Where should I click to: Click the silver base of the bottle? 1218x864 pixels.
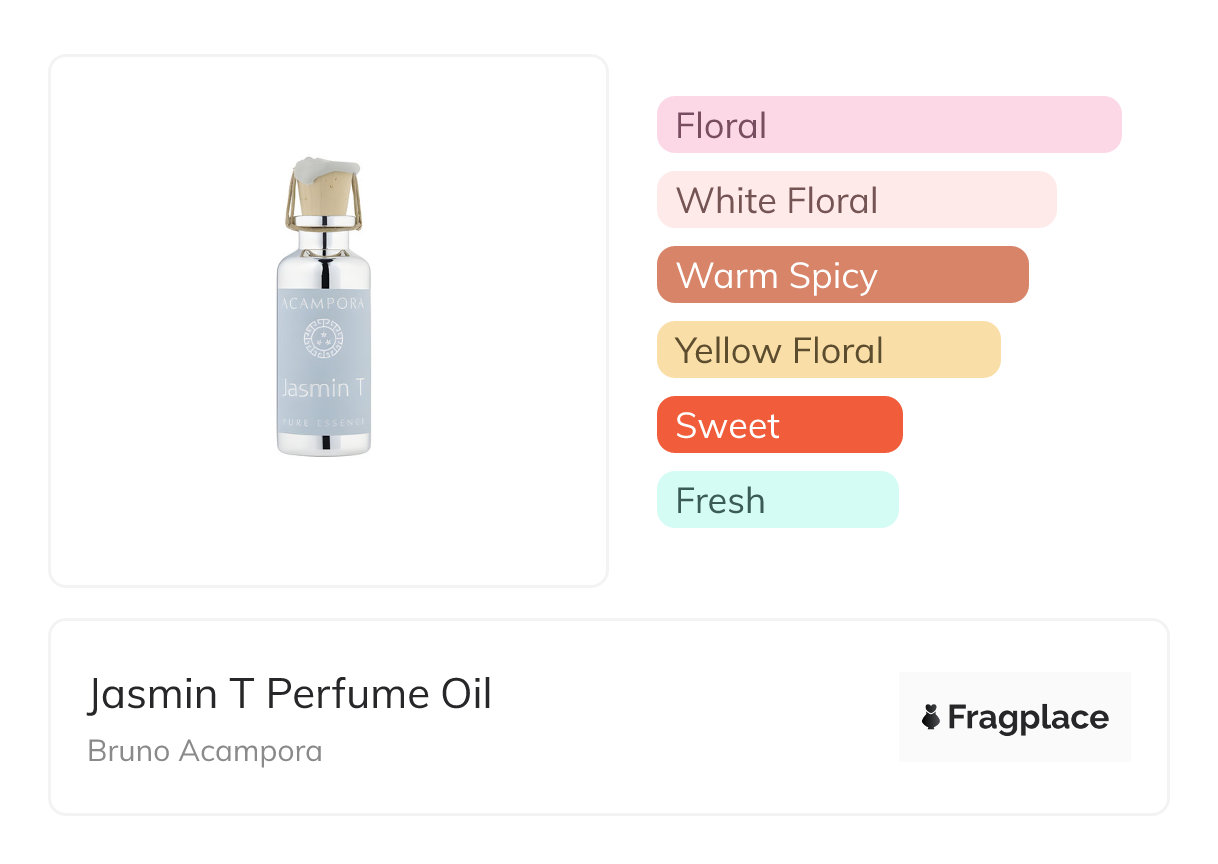coord(323,445)
